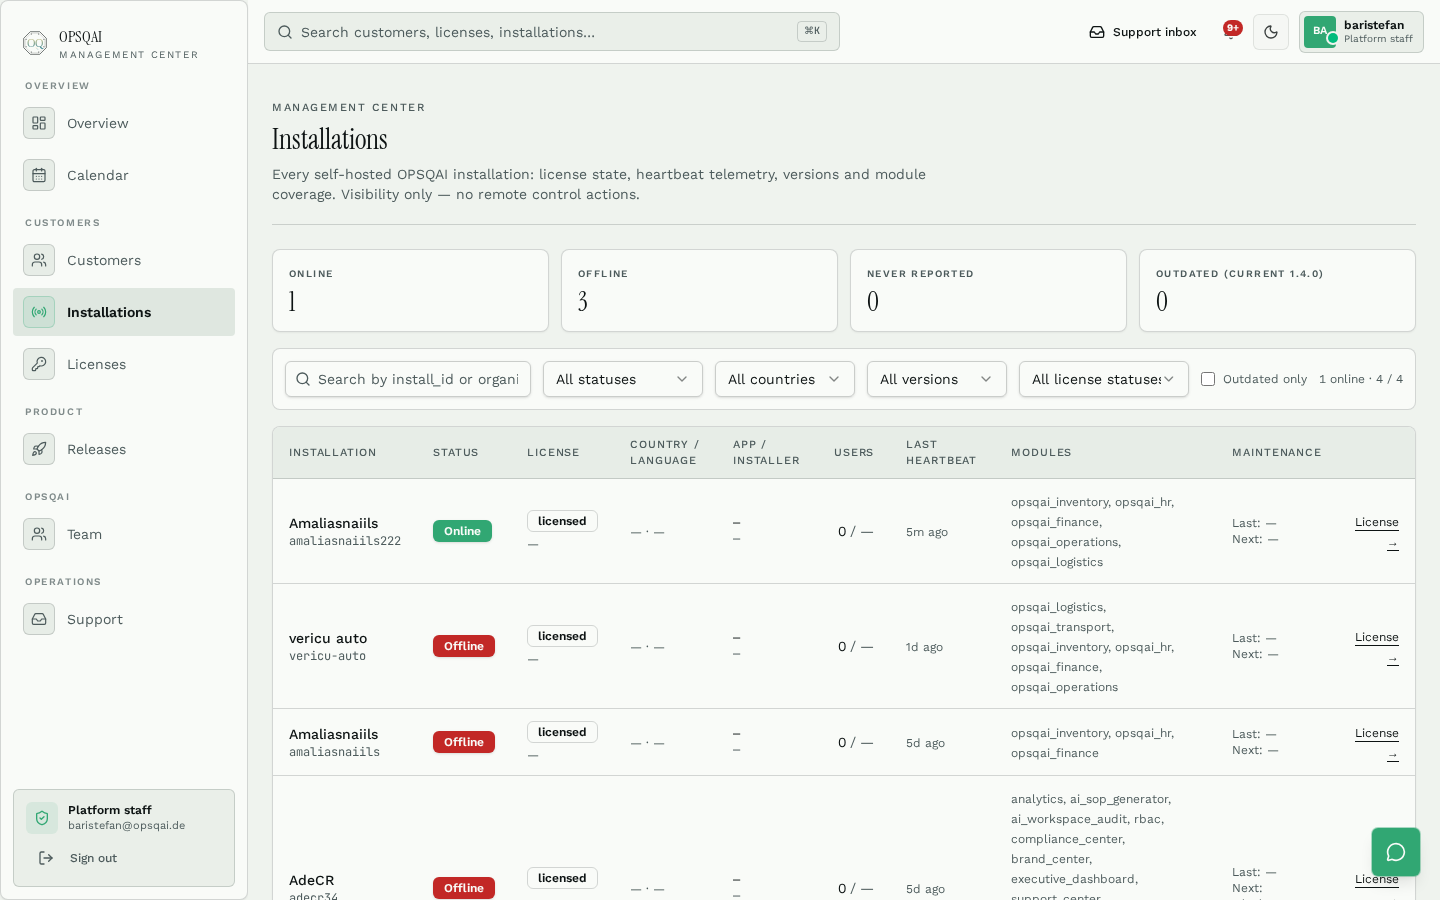Go to Releases in sidebar
The image size is (1440, 900).
[x=124, y=449]
